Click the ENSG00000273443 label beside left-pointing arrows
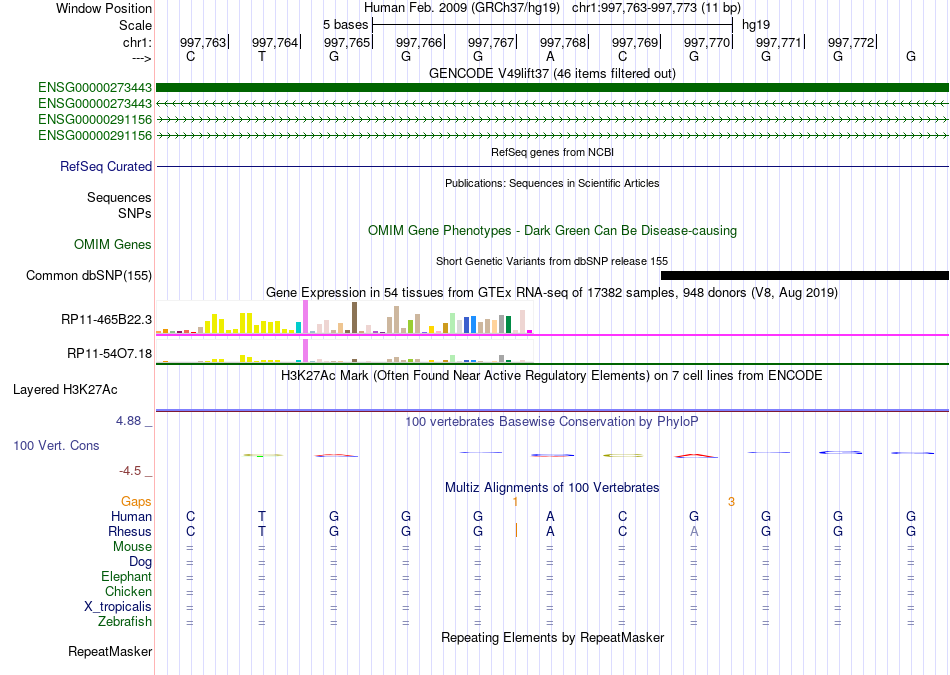 [95, 104]
